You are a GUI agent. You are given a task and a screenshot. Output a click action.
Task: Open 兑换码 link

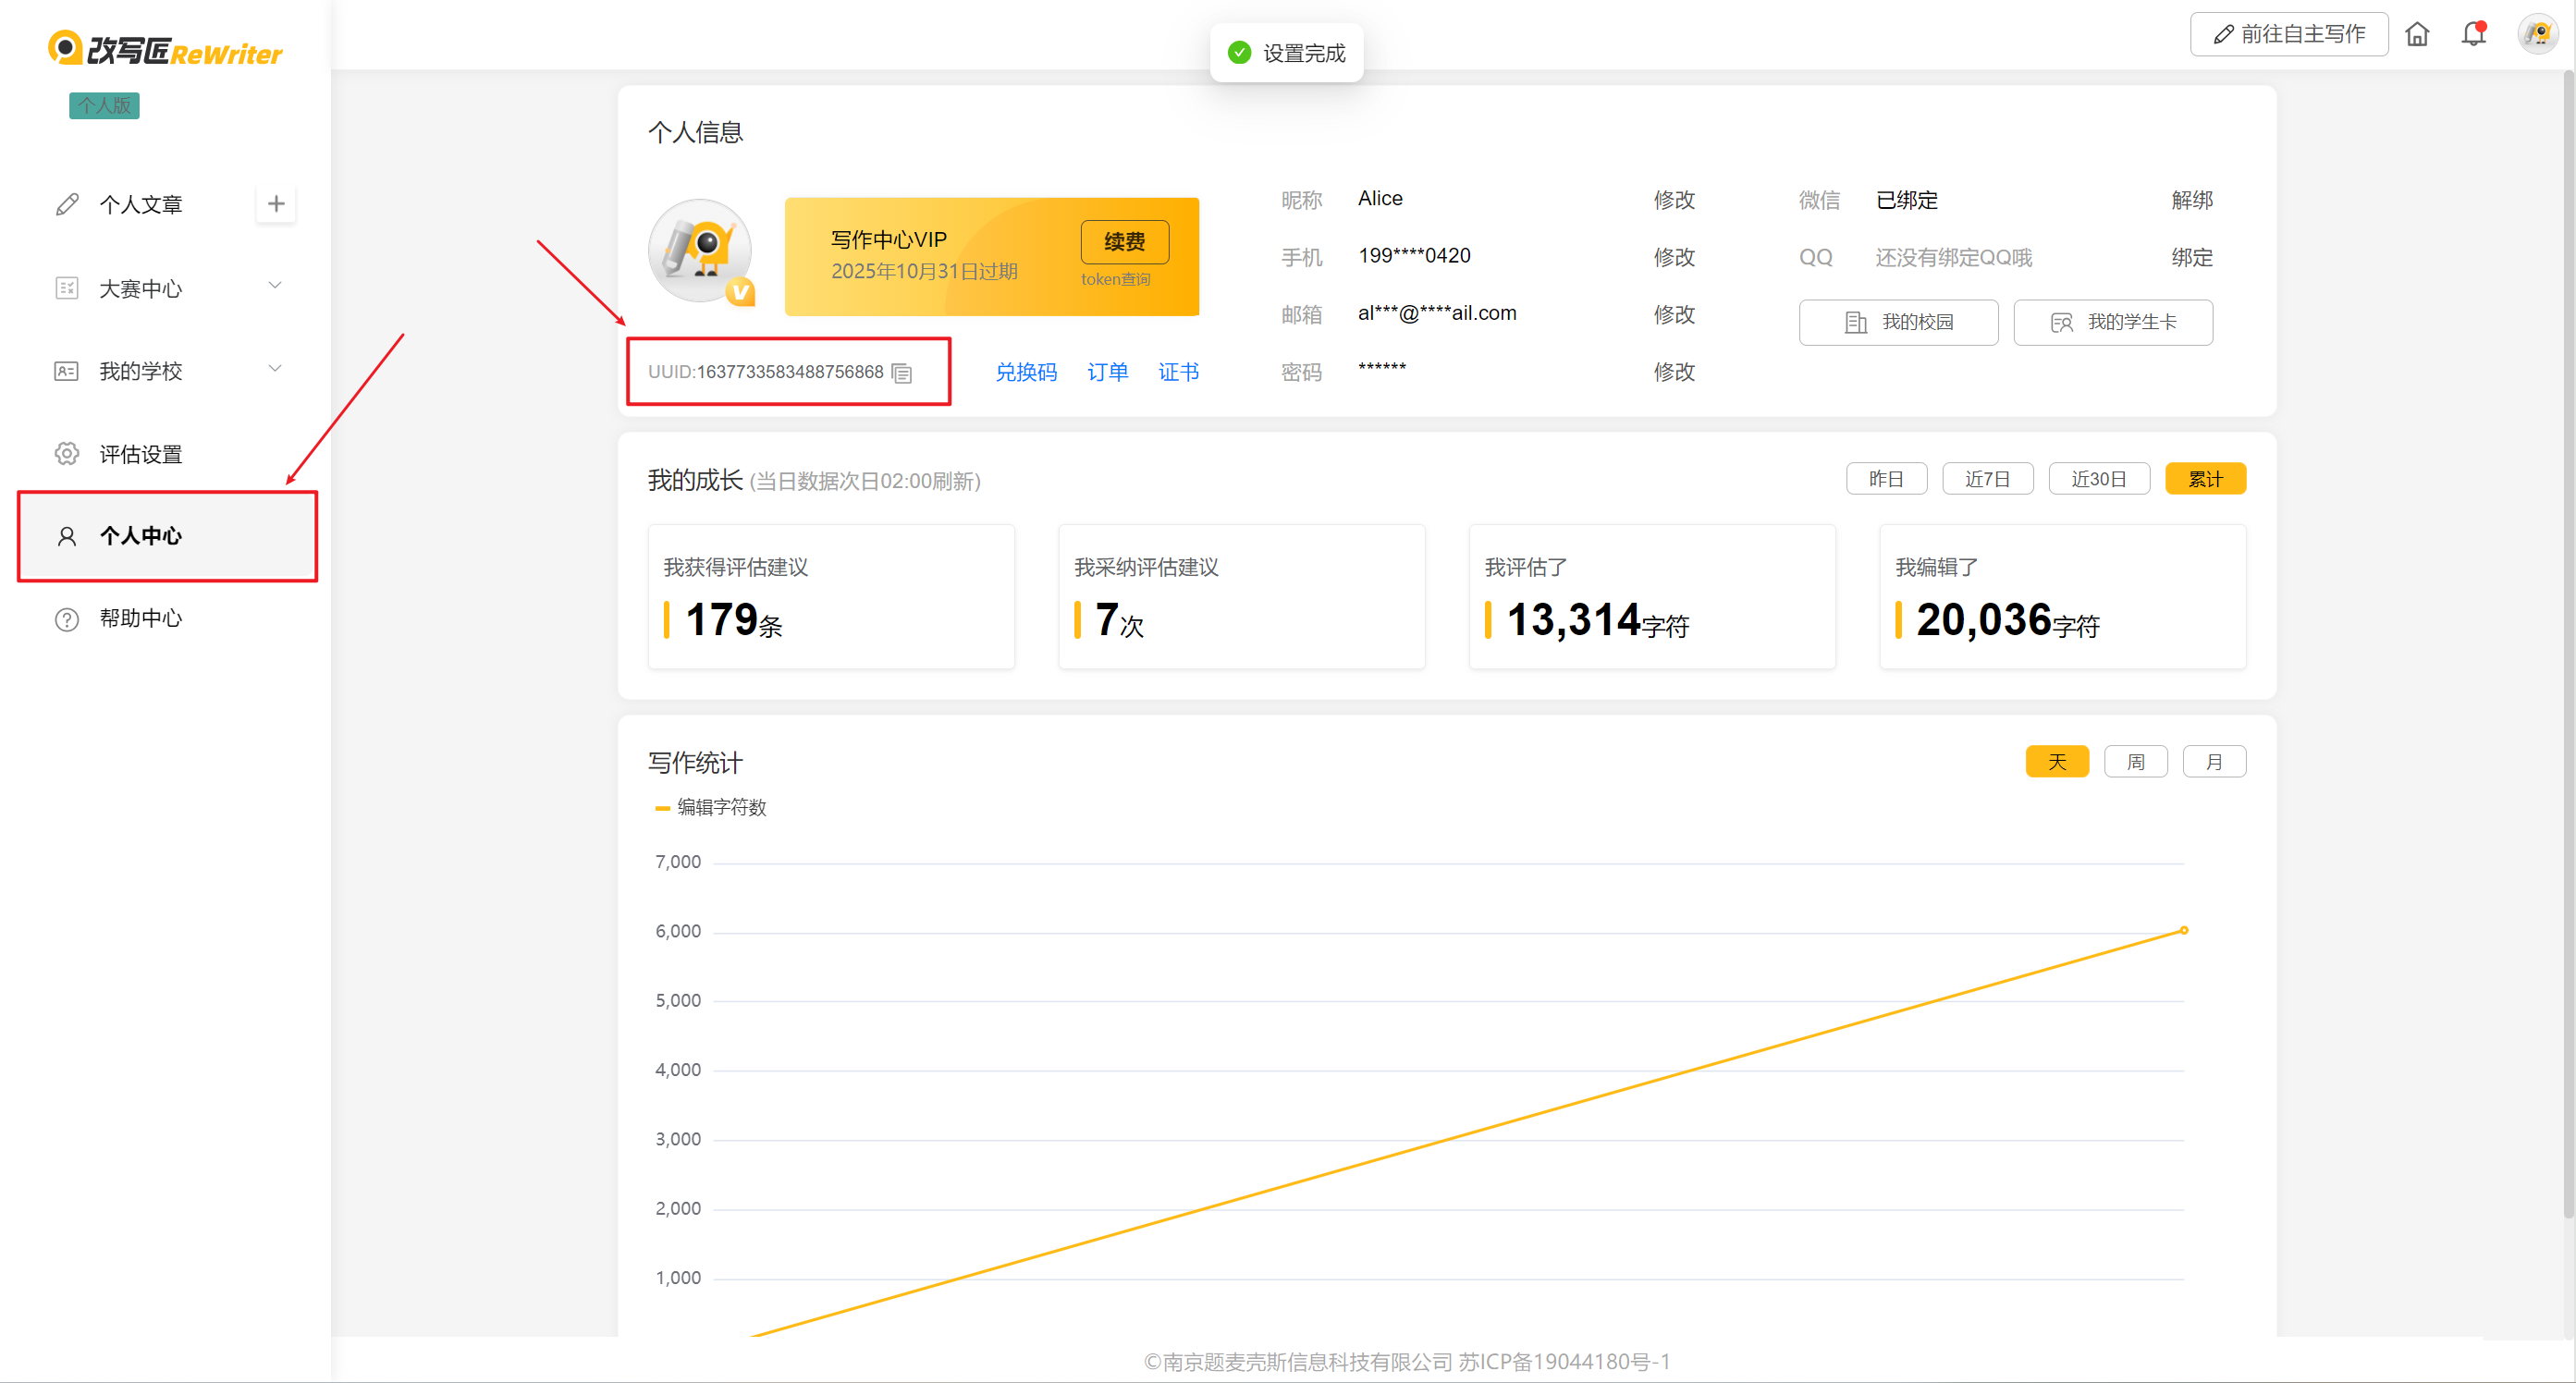click(1025, 372)
